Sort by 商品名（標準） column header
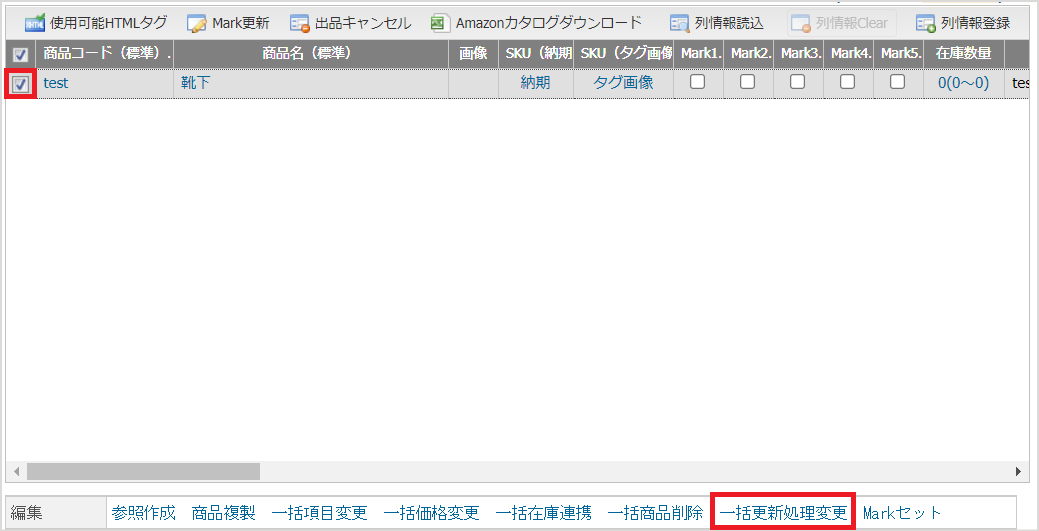The height and width of the screenshot is (531, 1039). tap(311, 54)
